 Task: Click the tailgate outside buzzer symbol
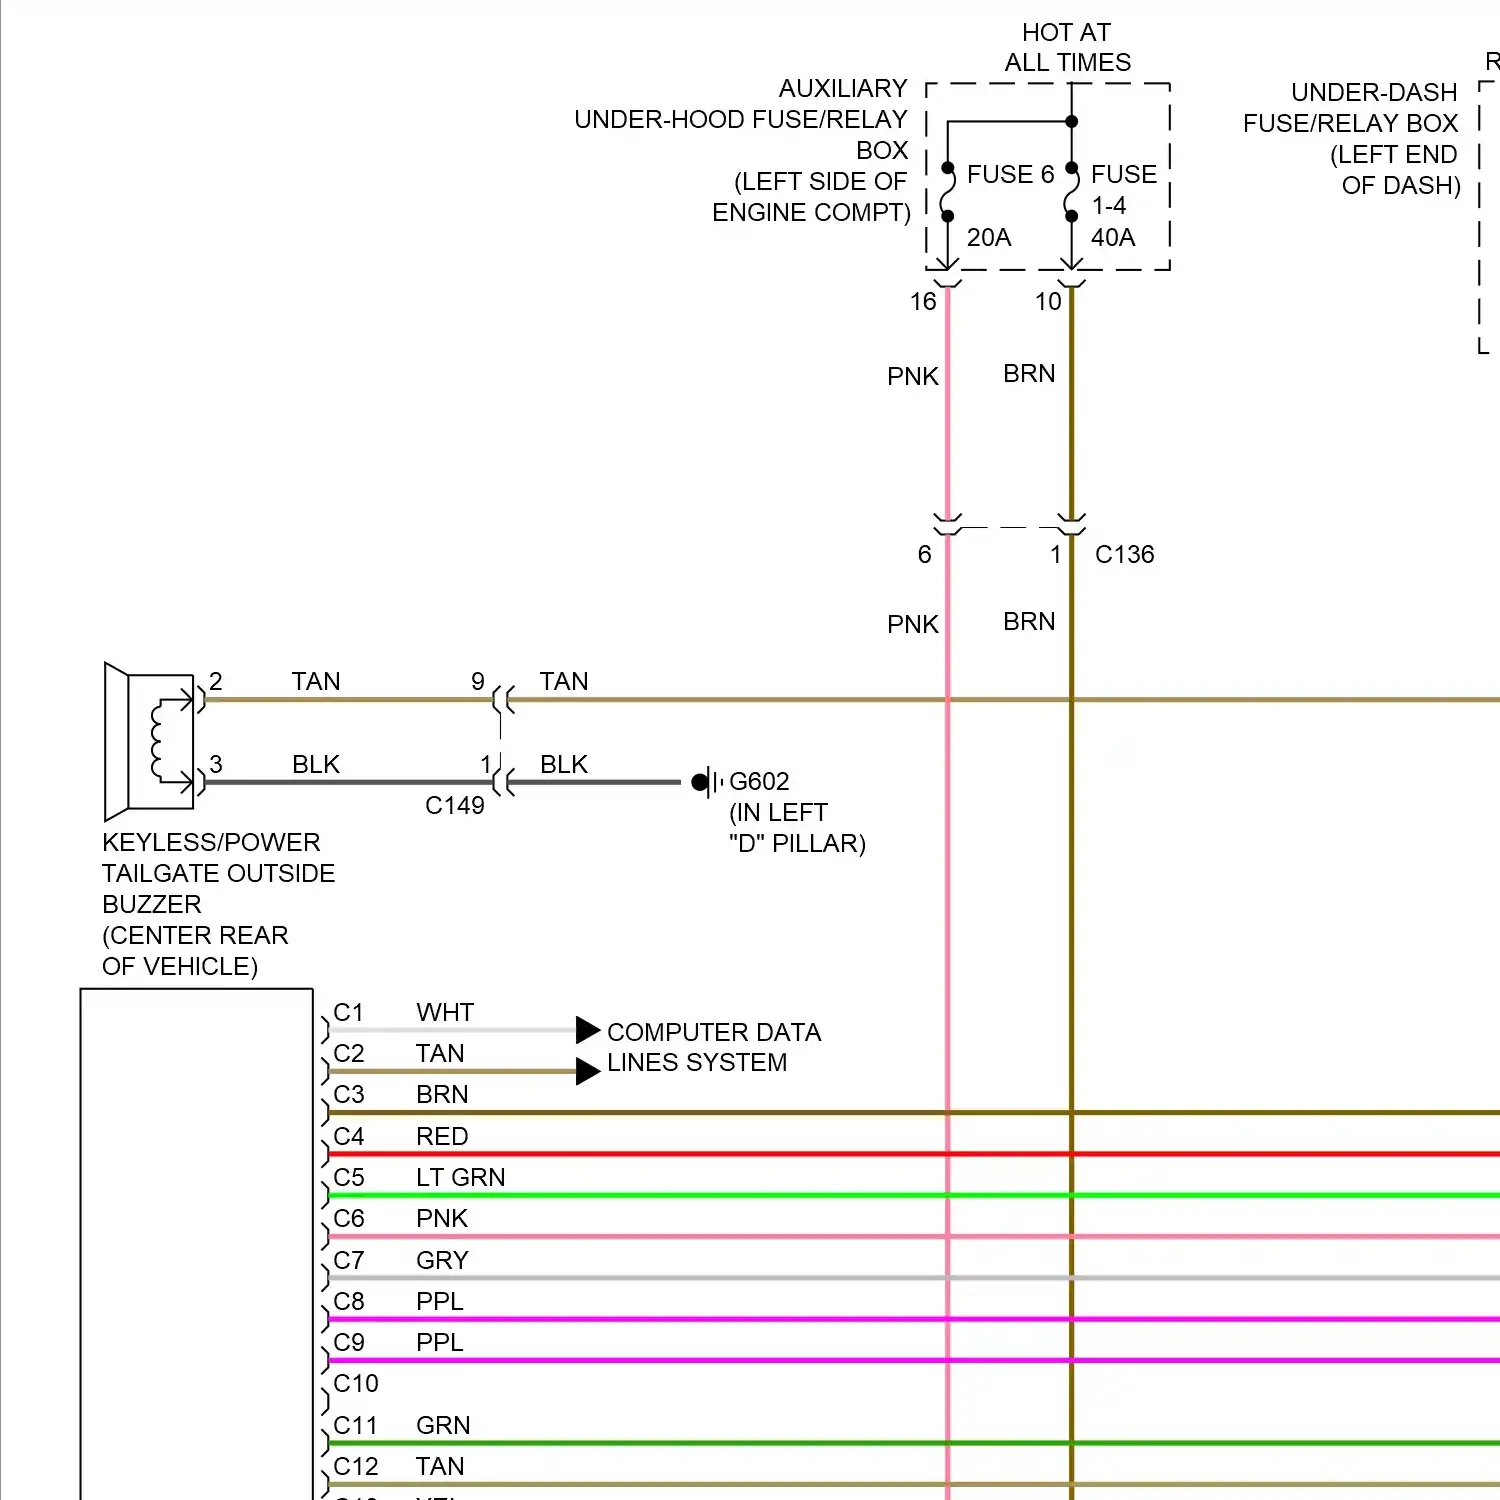tap(150, 741)
